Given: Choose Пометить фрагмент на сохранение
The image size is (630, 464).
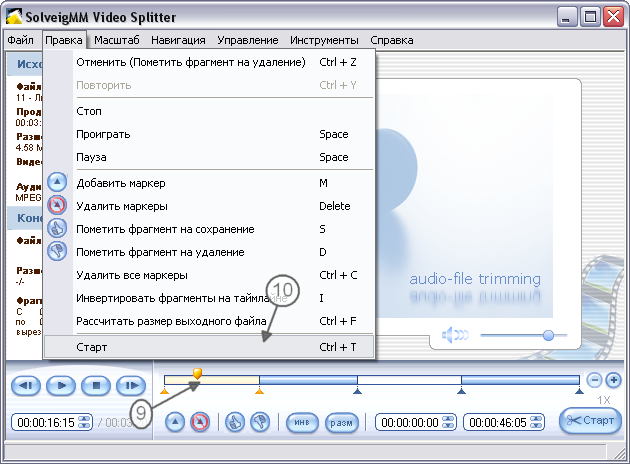Looking at the screenshot, I should (x=209, y=229).
